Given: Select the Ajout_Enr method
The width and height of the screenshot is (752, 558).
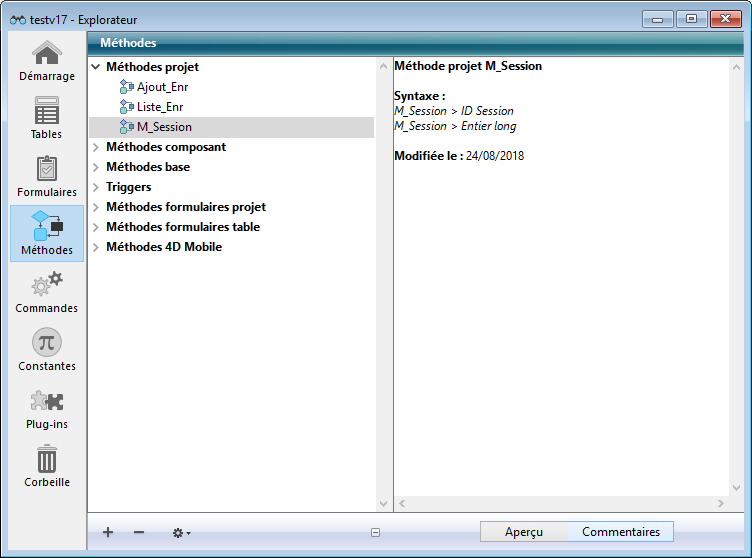Looking at the screenshot, I should pyautogui.click(x=162, y=87).
